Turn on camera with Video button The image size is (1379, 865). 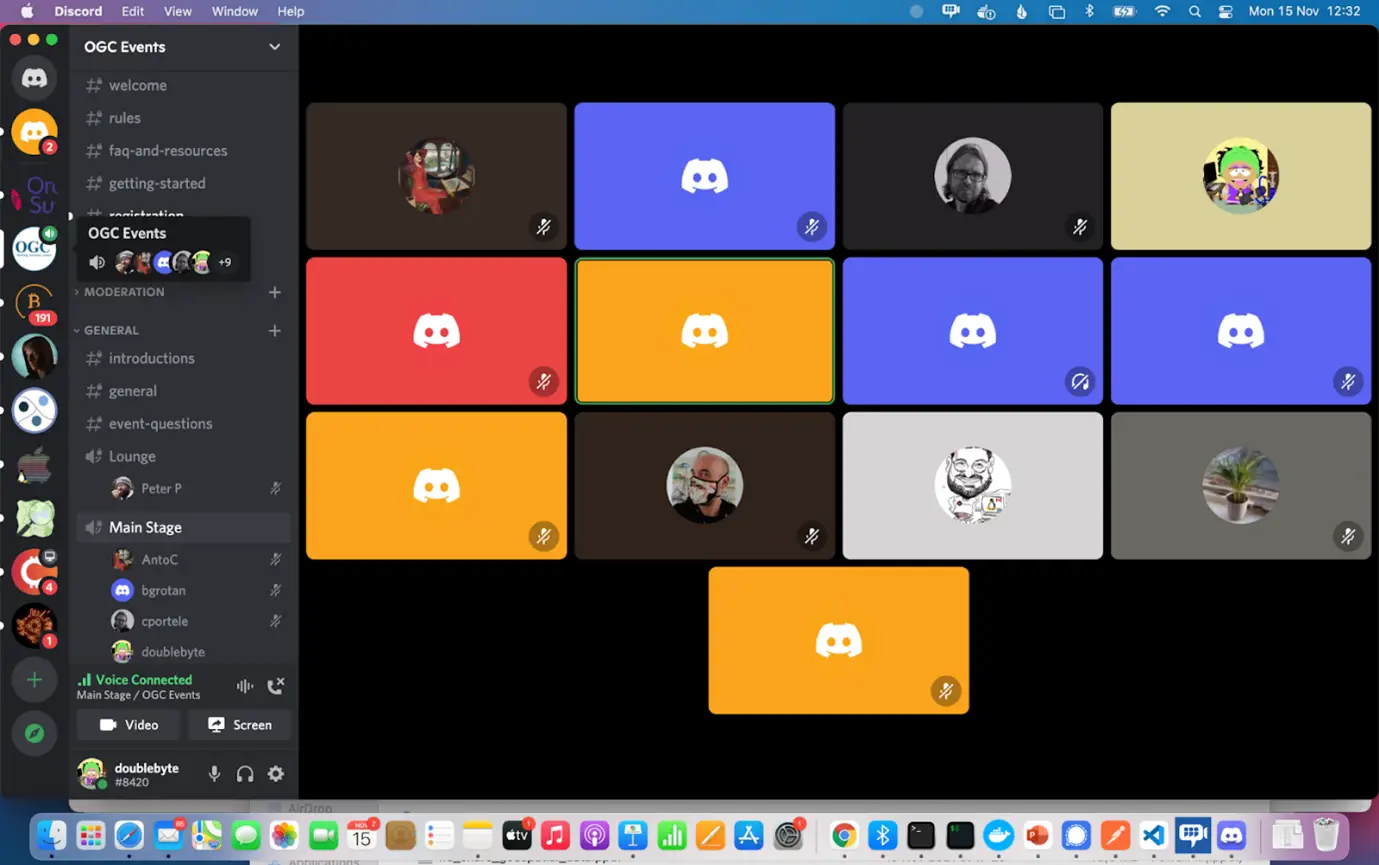128,725
